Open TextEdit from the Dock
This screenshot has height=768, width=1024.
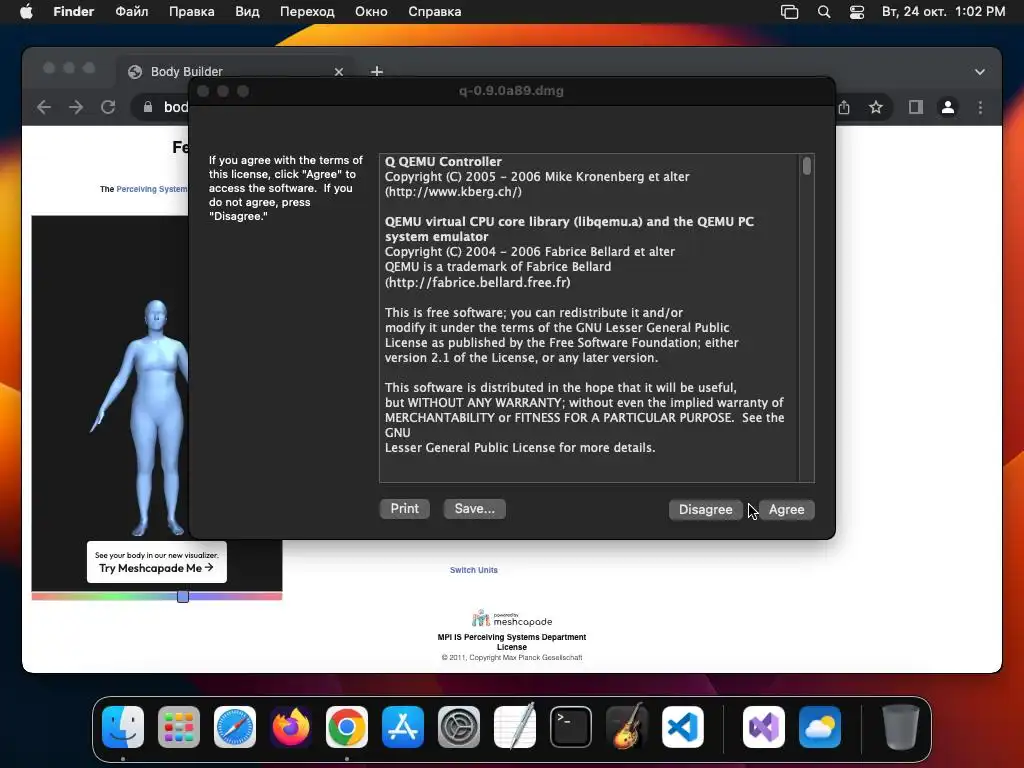515,727
